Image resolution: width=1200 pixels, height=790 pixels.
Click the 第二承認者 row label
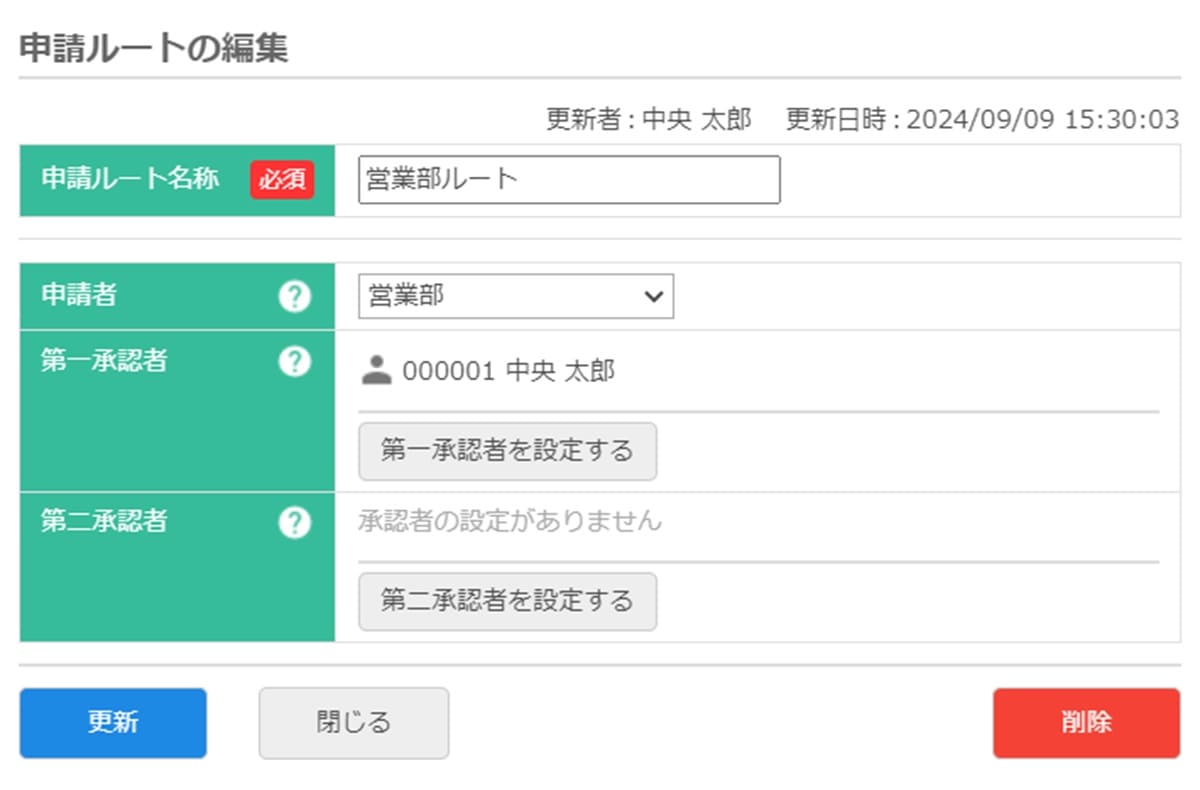pos(104,521)
